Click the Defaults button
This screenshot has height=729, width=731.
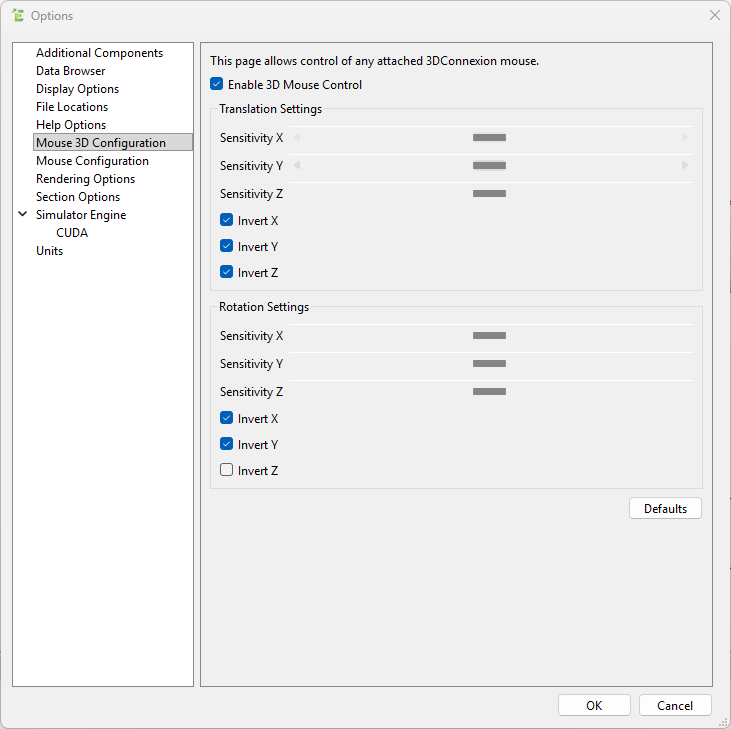665,509
